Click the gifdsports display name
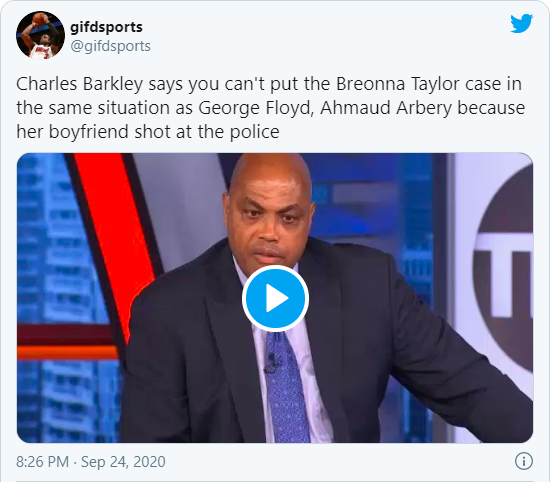The image size is (552, 482). tap(106, 27)
